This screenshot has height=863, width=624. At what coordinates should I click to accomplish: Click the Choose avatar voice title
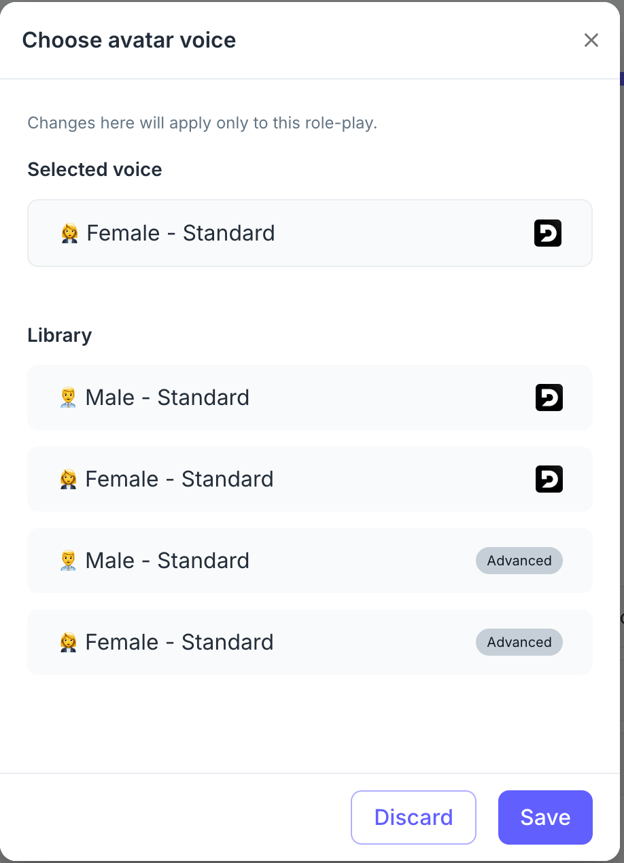(129, 40)
